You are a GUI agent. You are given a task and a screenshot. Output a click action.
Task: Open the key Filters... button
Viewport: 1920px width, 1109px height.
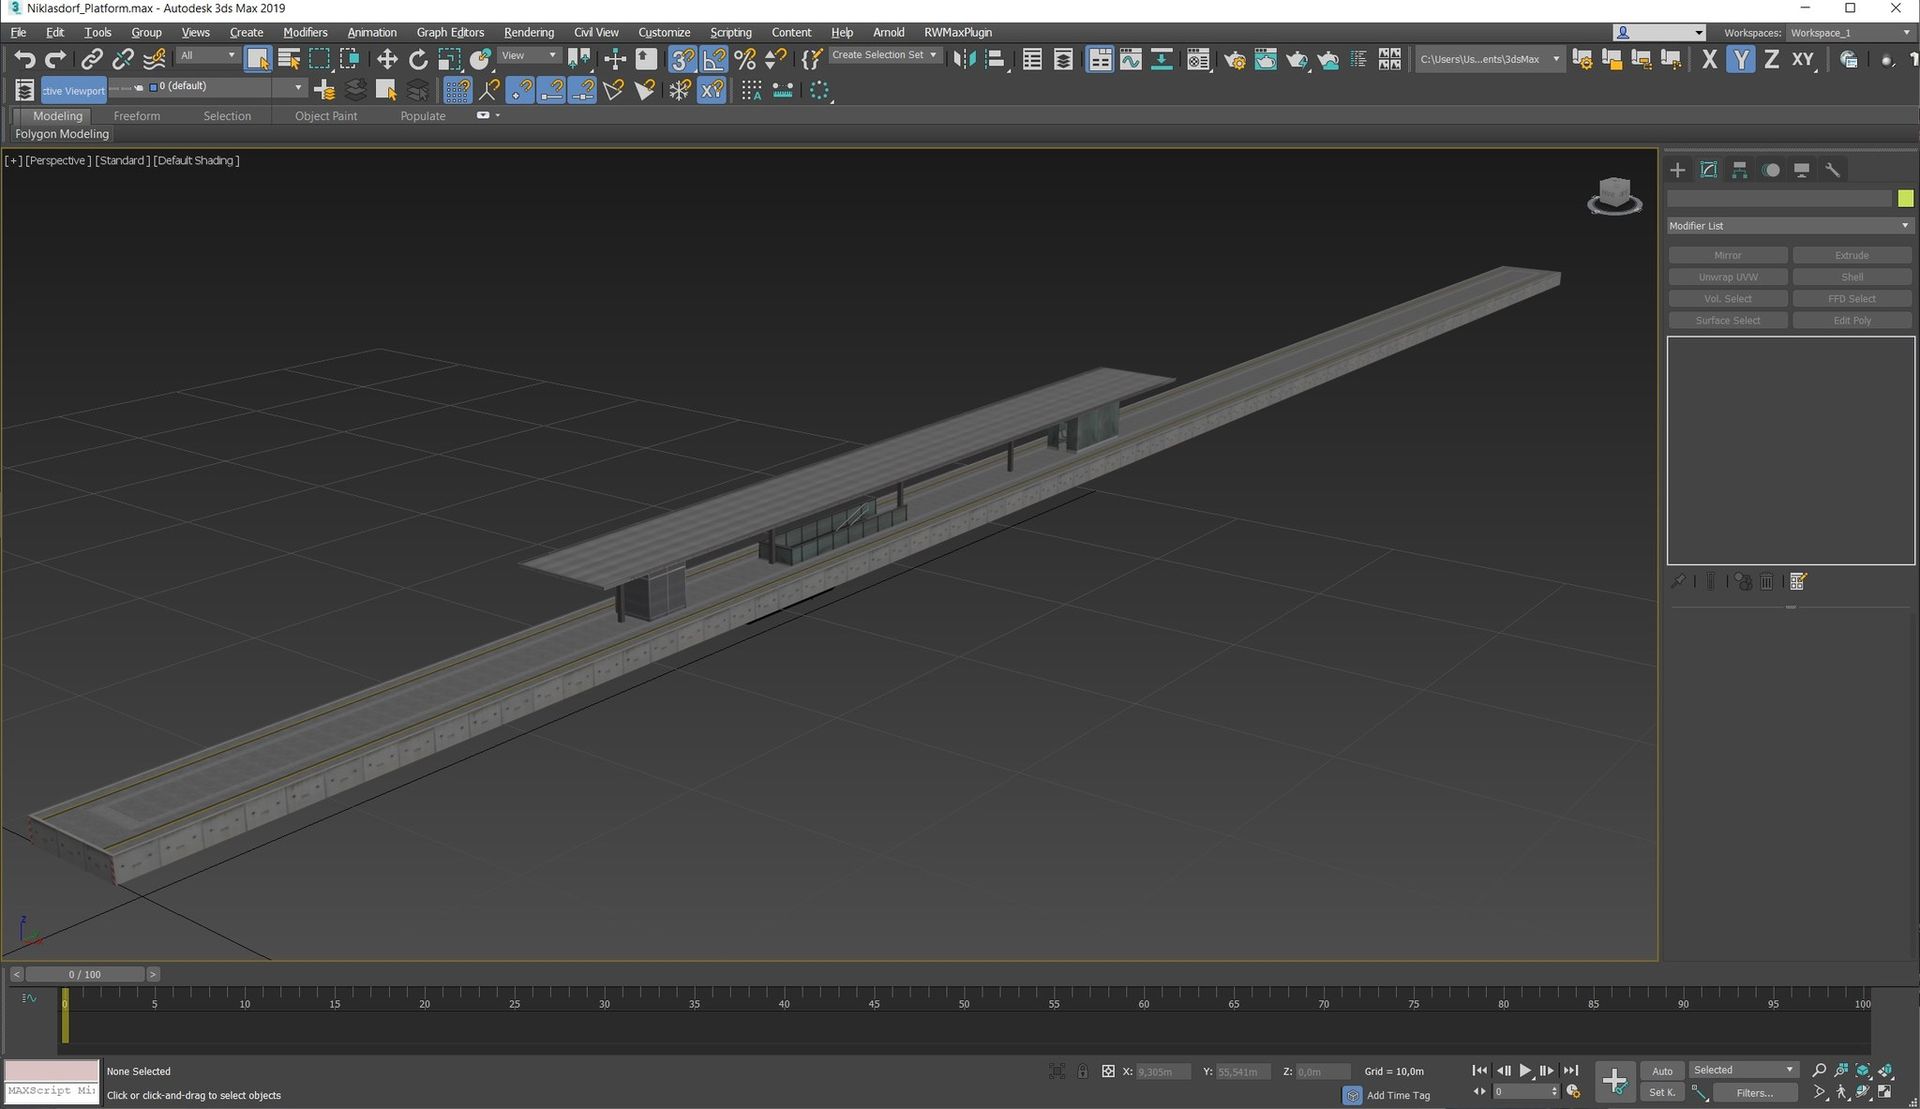1754,1093
